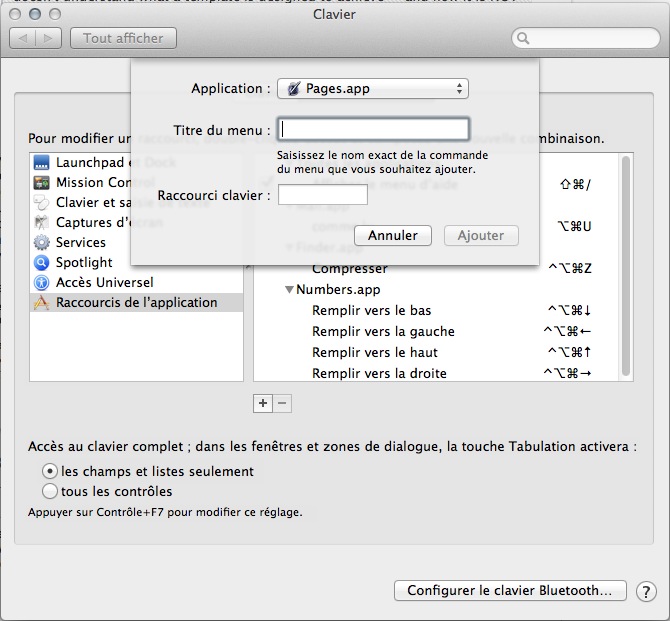Click the ⇧⌘/ shortcut value
670x621 pixels.
(x=575, y=184)
